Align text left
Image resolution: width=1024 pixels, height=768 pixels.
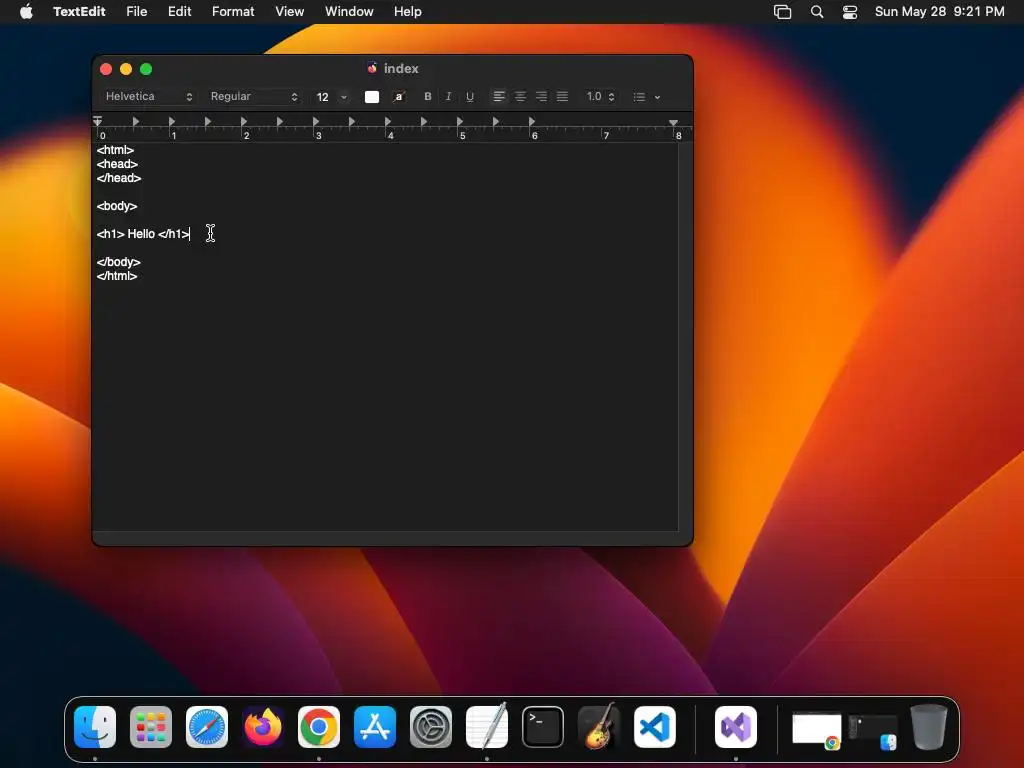pyautogui.click(x=499, y=97)
